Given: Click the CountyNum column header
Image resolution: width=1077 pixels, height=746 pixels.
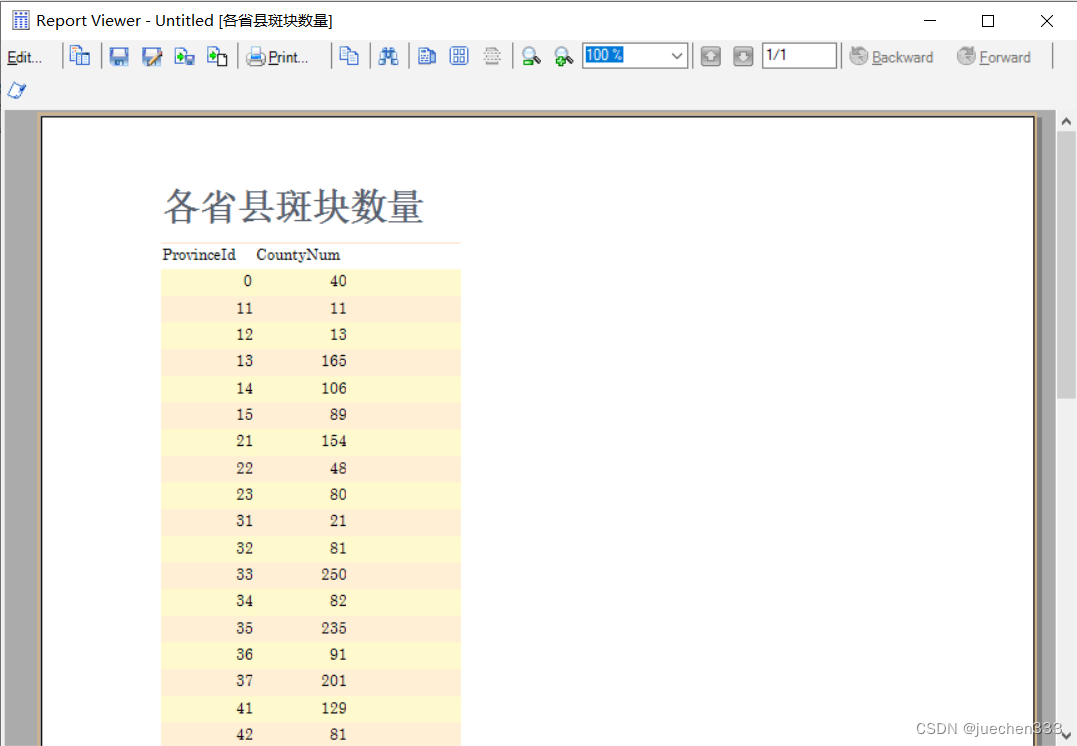Looking at the screenshot, I should [x=298, y=255].
